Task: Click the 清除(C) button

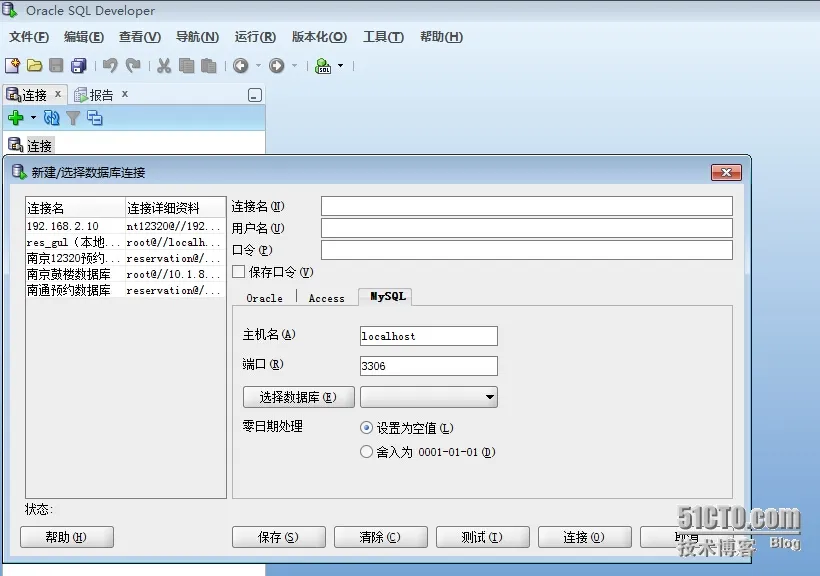Action: click(x=380, y=537)
